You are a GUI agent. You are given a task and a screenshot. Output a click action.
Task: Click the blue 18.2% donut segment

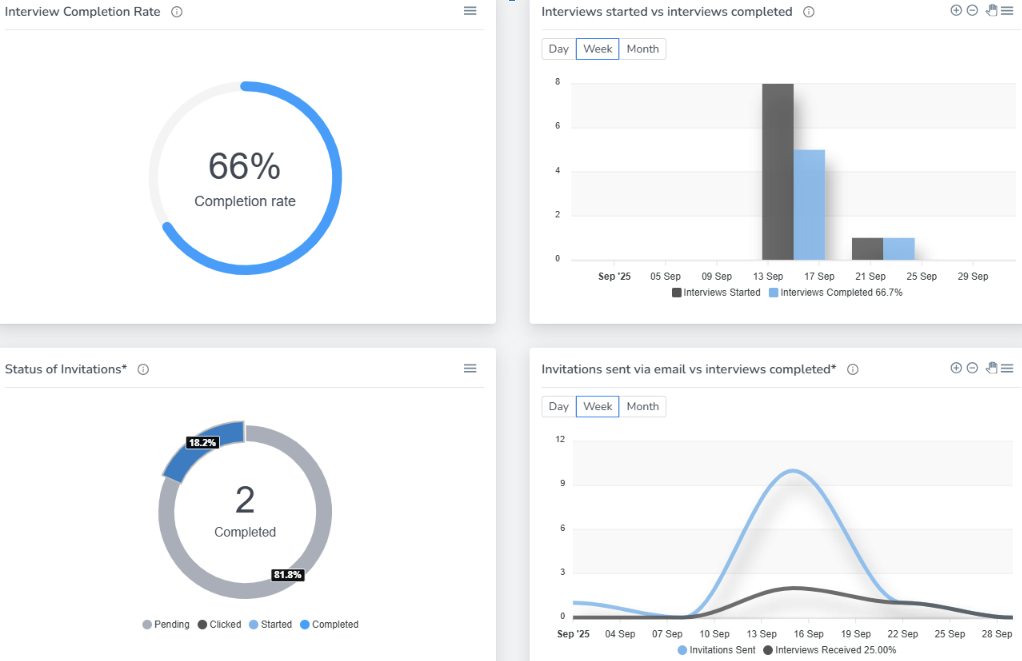(201, 452)
